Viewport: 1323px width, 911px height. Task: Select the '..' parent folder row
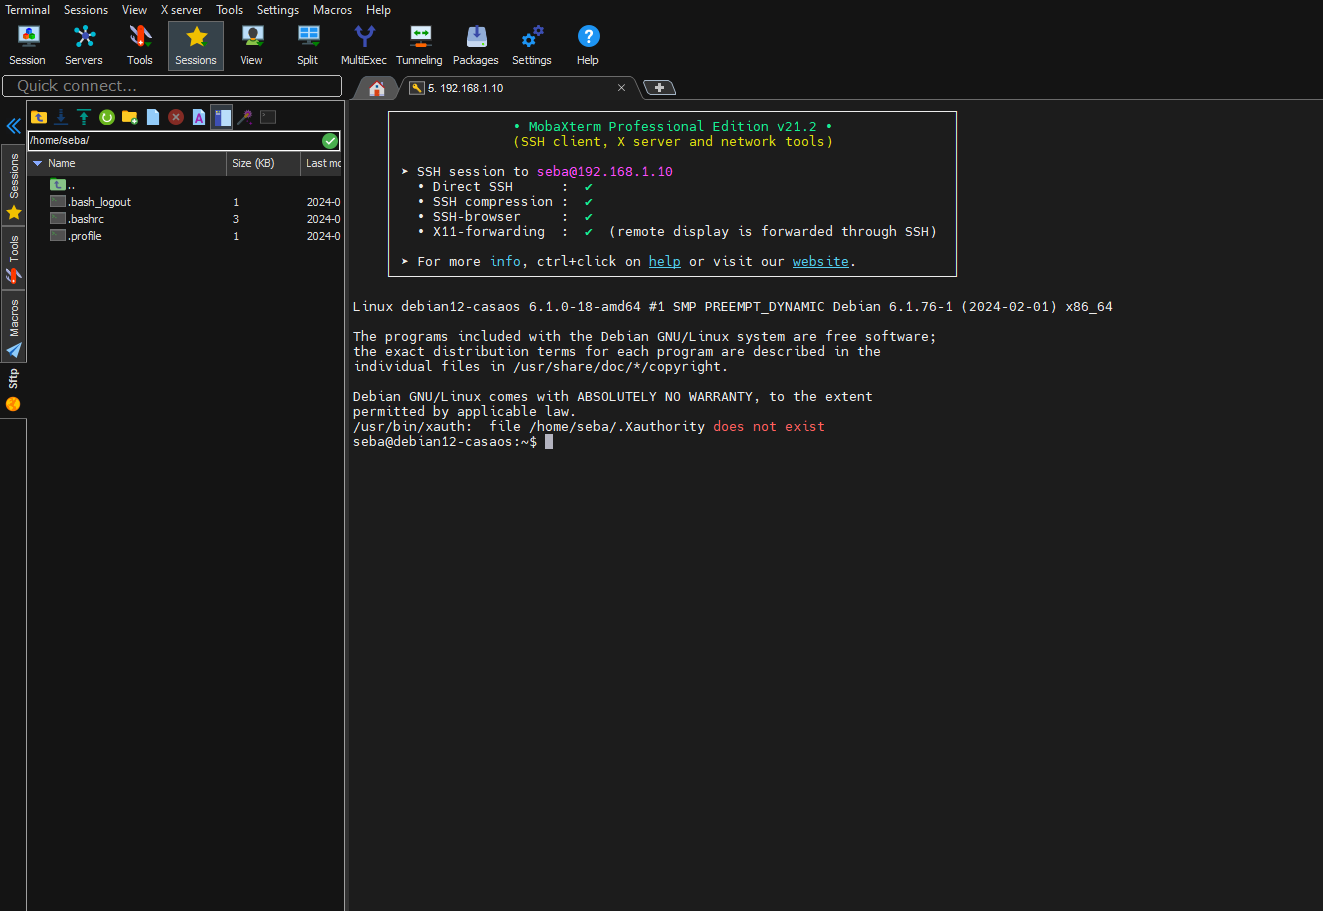185,185
